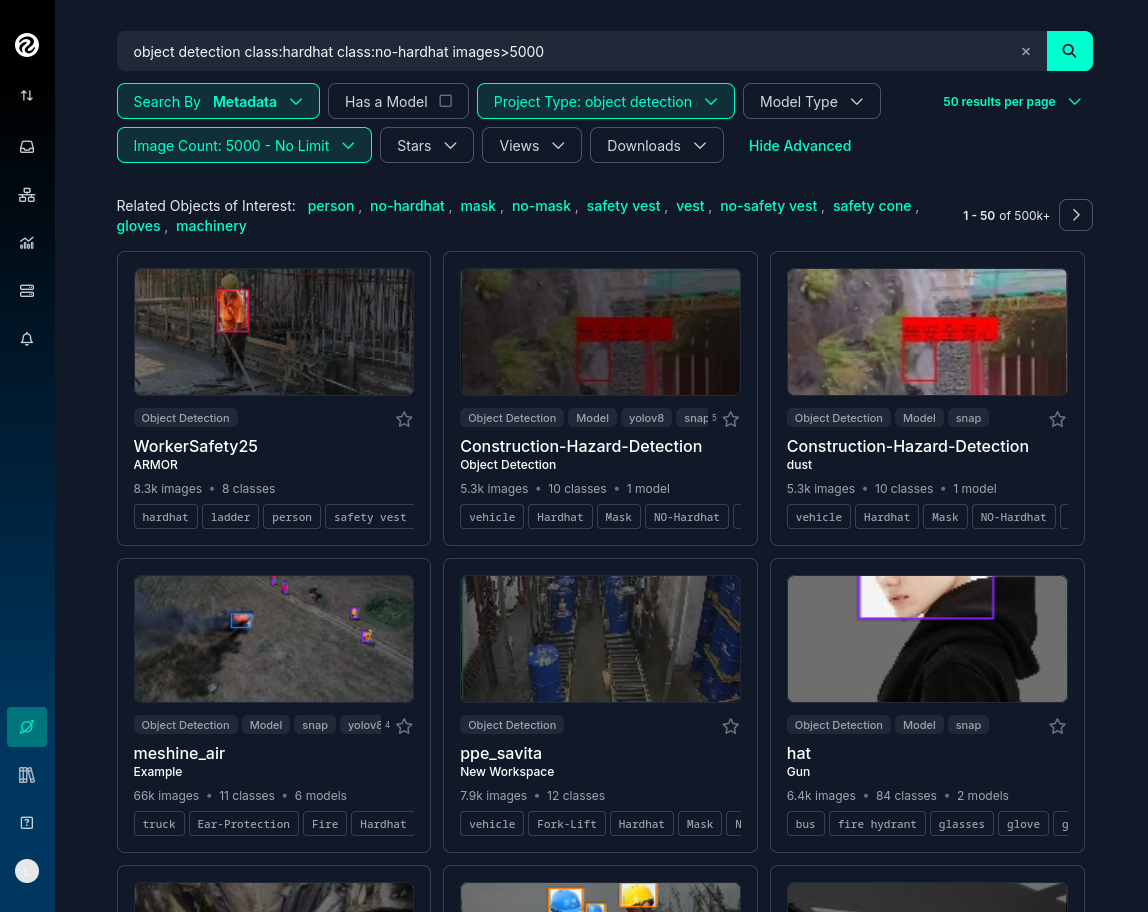Screen dimensions: 1148x912
Task: Select the related object 'gloves'
Action: click(x=138, y=226)
